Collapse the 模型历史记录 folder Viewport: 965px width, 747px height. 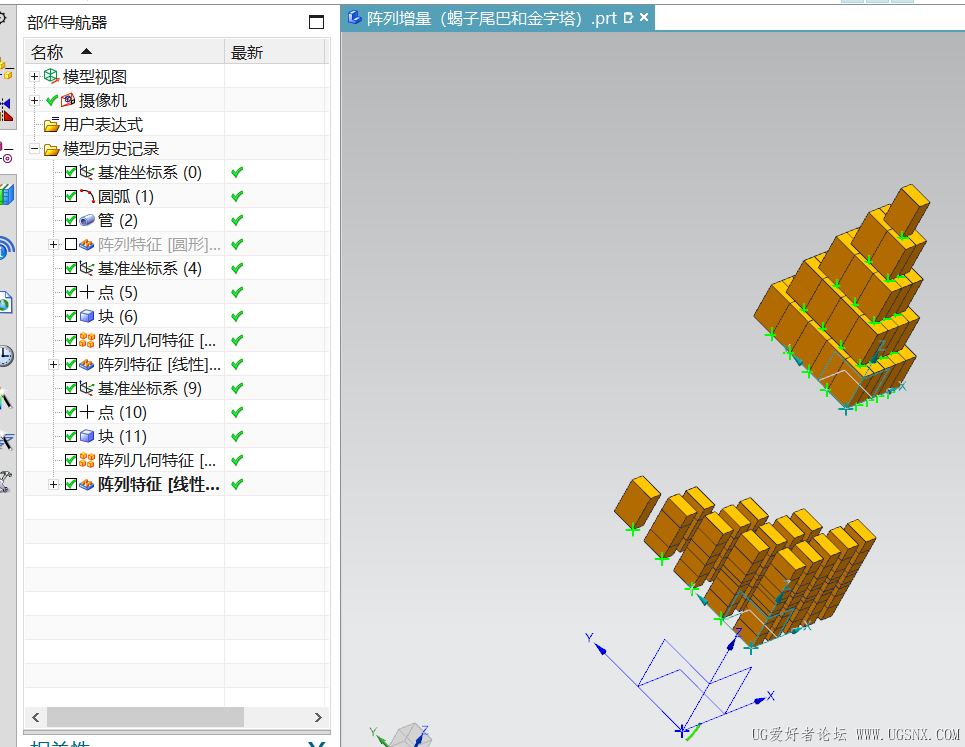coord(35,148)
